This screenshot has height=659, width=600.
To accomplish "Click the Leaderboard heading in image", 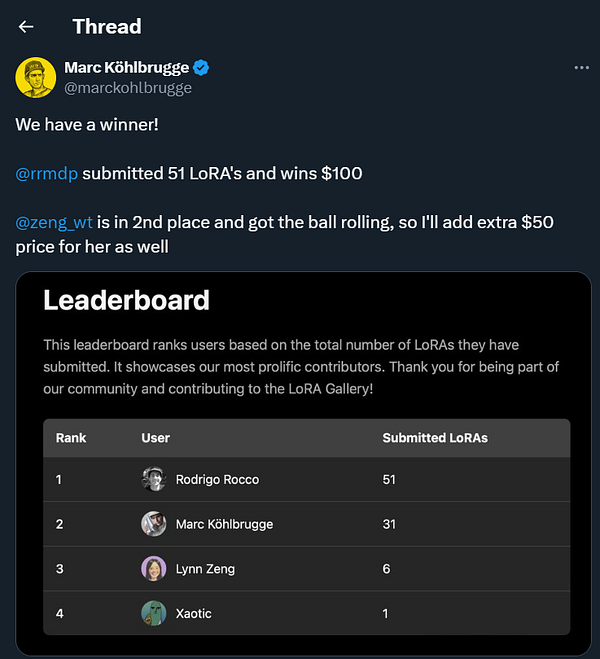I will click(126, 300).
